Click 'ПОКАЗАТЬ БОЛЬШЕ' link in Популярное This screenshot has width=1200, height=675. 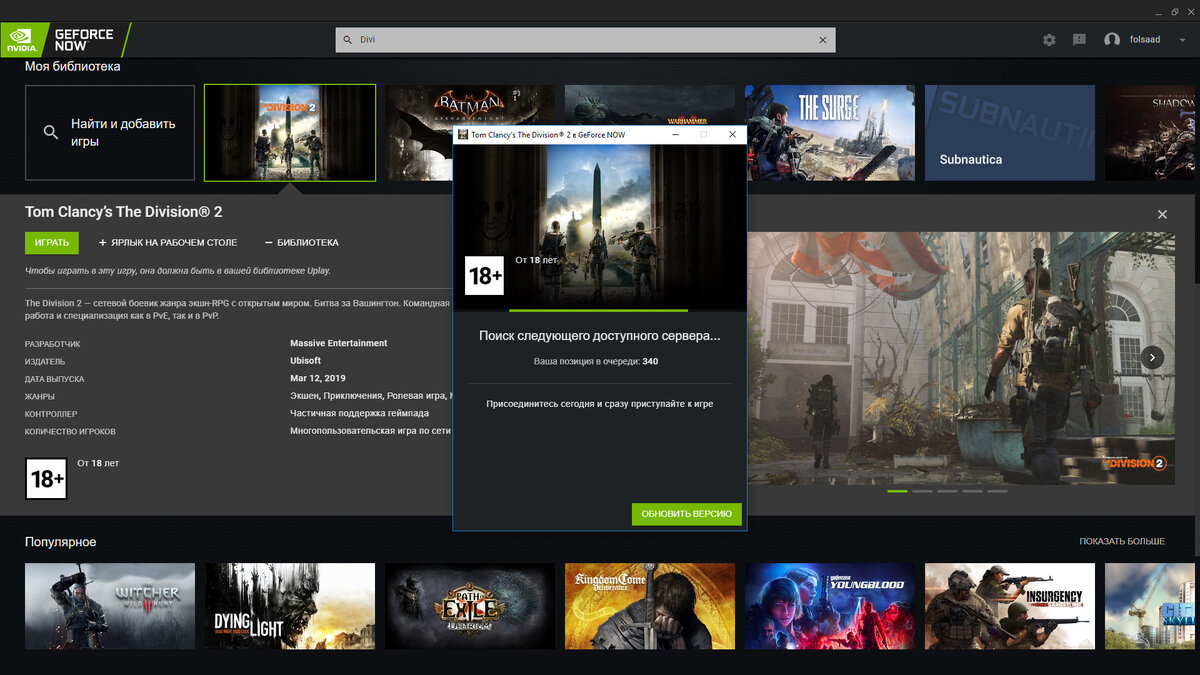(x=1122, y=541)
